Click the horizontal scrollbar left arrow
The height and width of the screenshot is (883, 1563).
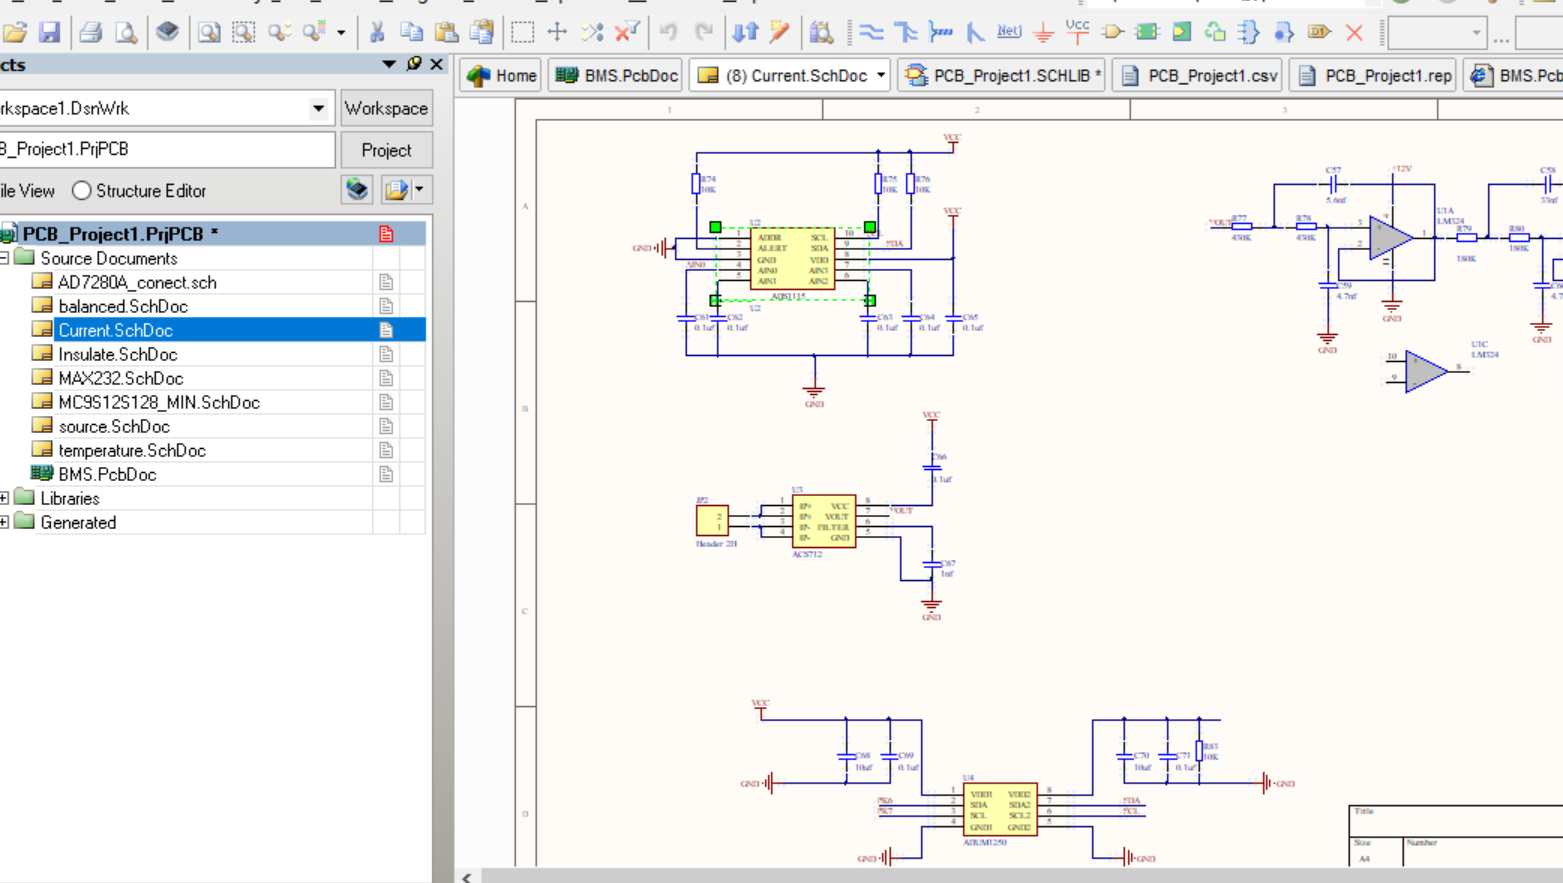(467, 877)
